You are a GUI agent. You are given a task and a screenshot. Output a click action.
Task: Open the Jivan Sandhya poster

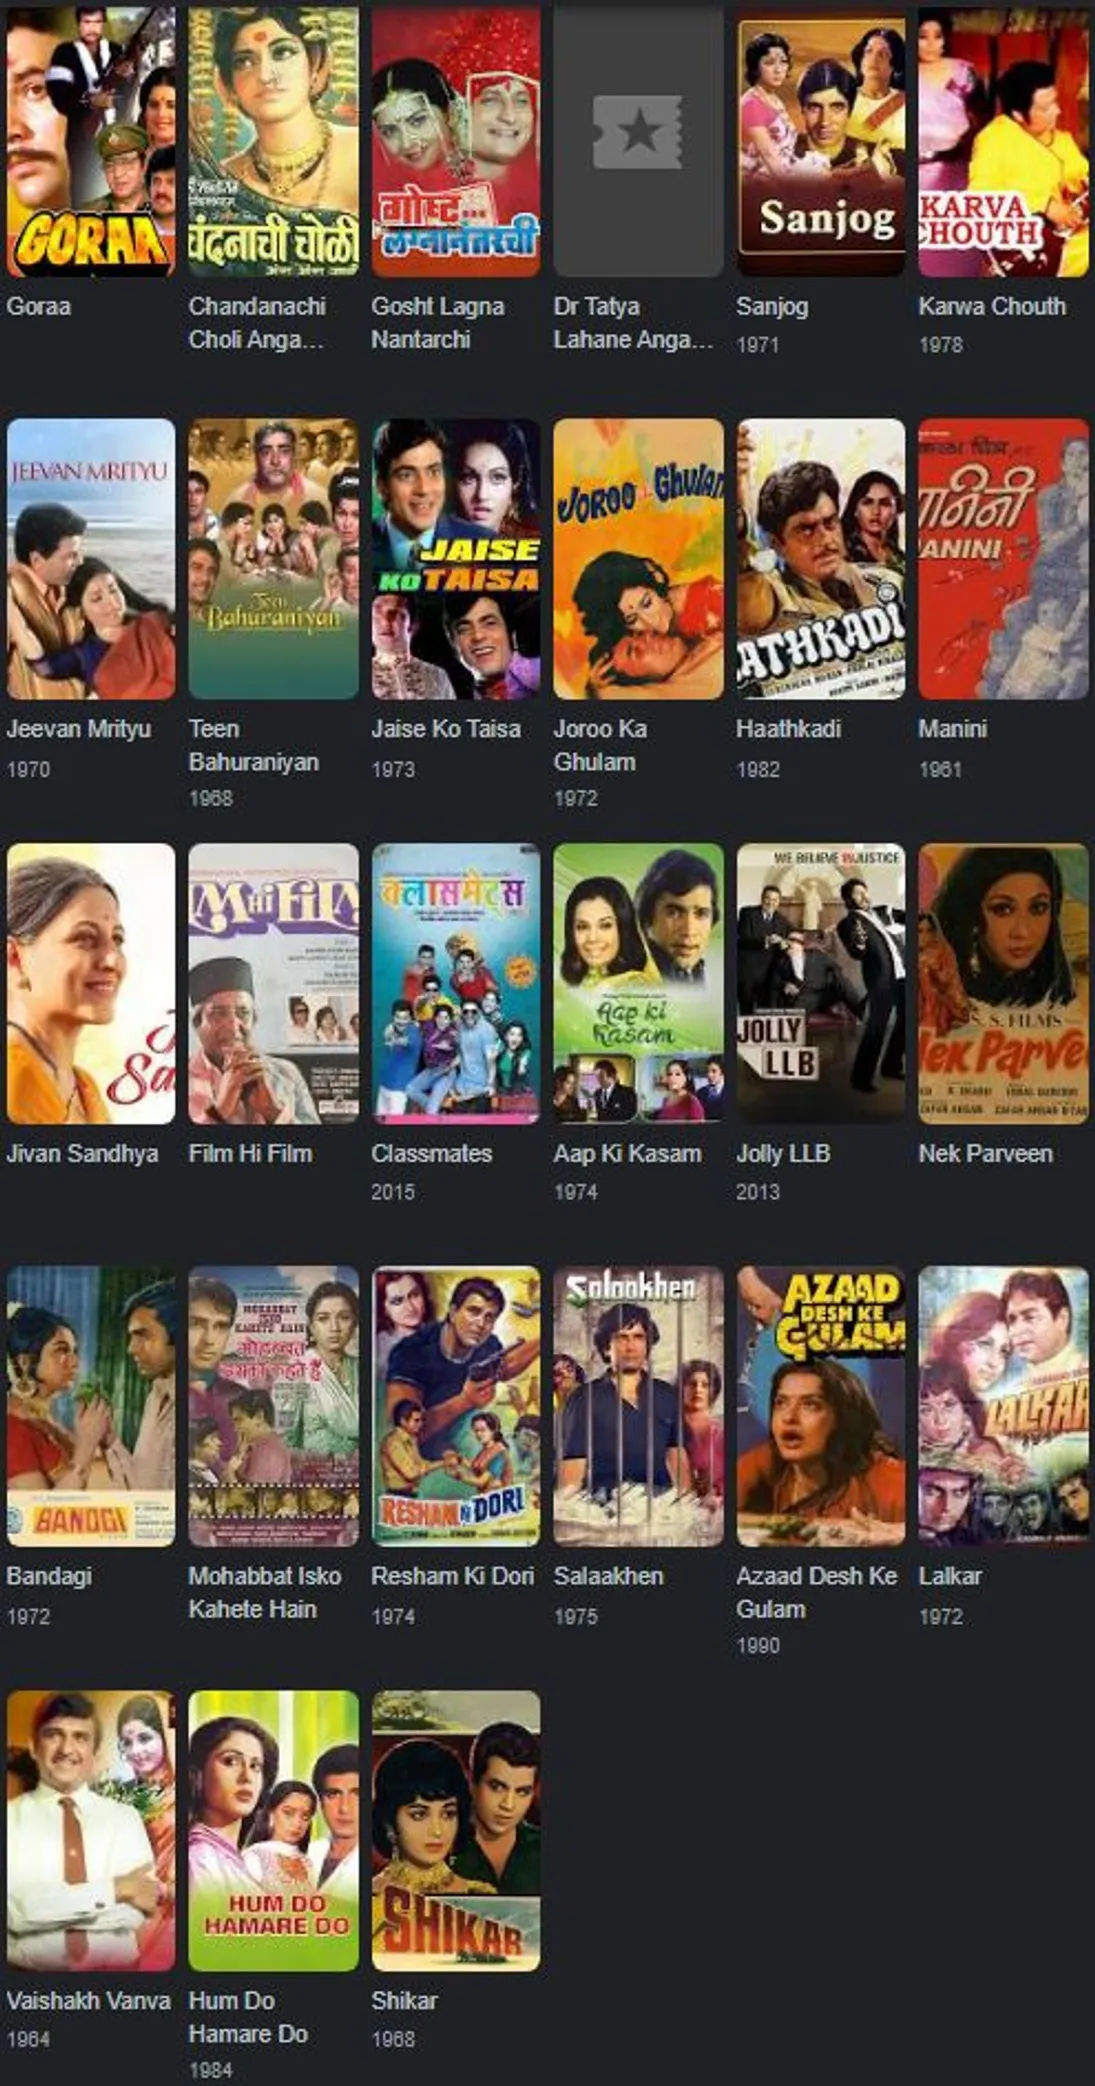point(90,983)
